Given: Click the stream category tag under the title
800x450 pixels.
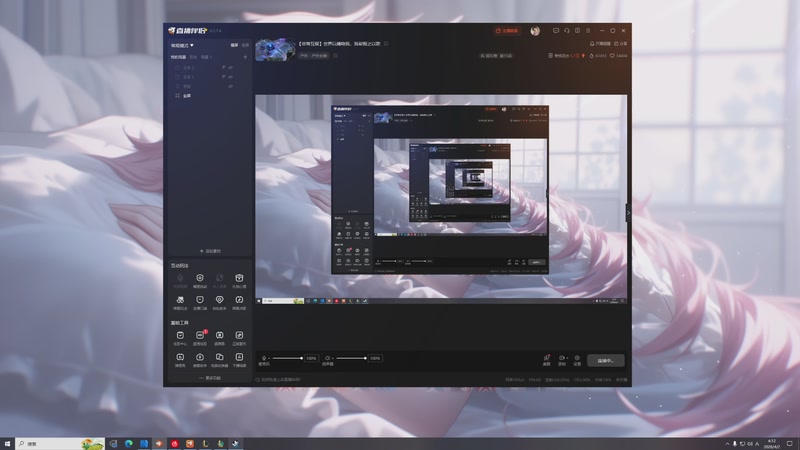Looking at the screenshot, I should pos(314,56).
